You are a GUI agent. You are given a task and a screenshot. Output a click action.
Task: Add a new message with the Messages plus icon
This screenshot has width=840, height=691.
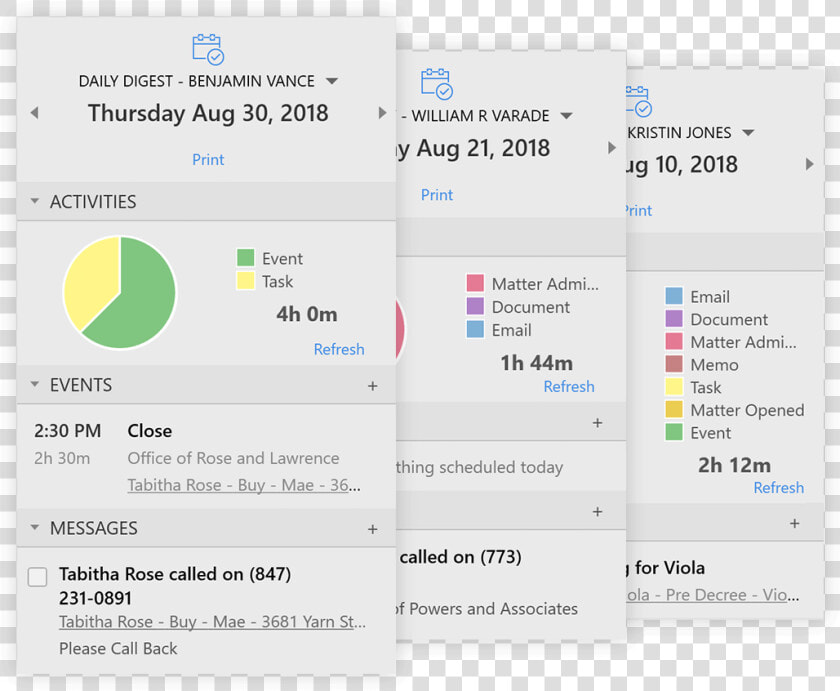(x=373, y=529)
